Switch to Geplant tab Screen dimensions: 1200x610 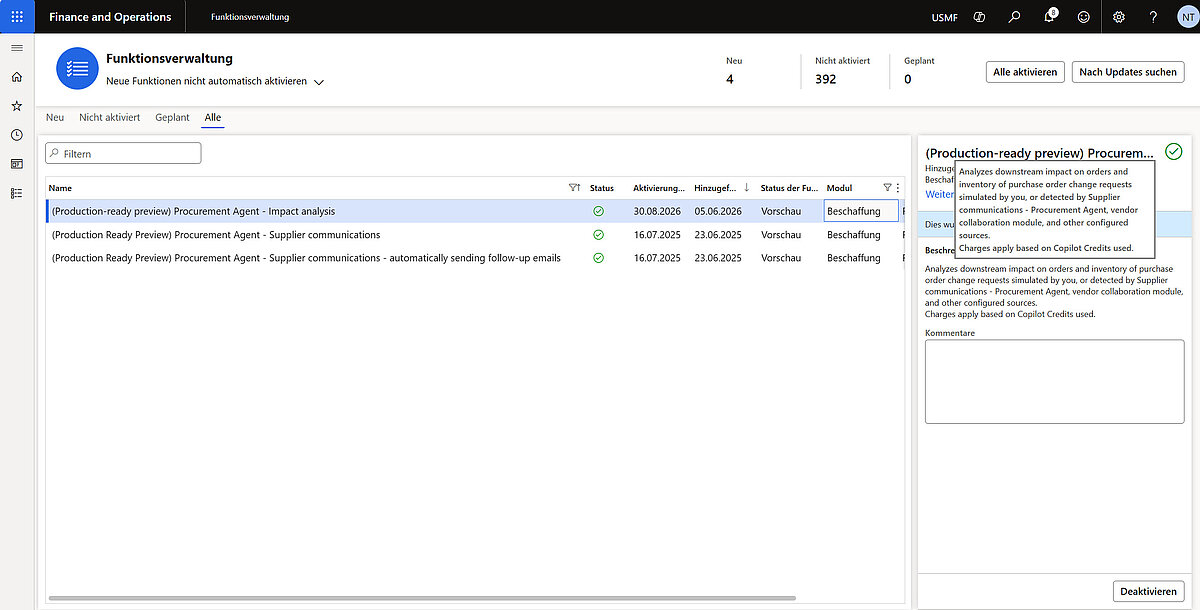pos(172,117)
